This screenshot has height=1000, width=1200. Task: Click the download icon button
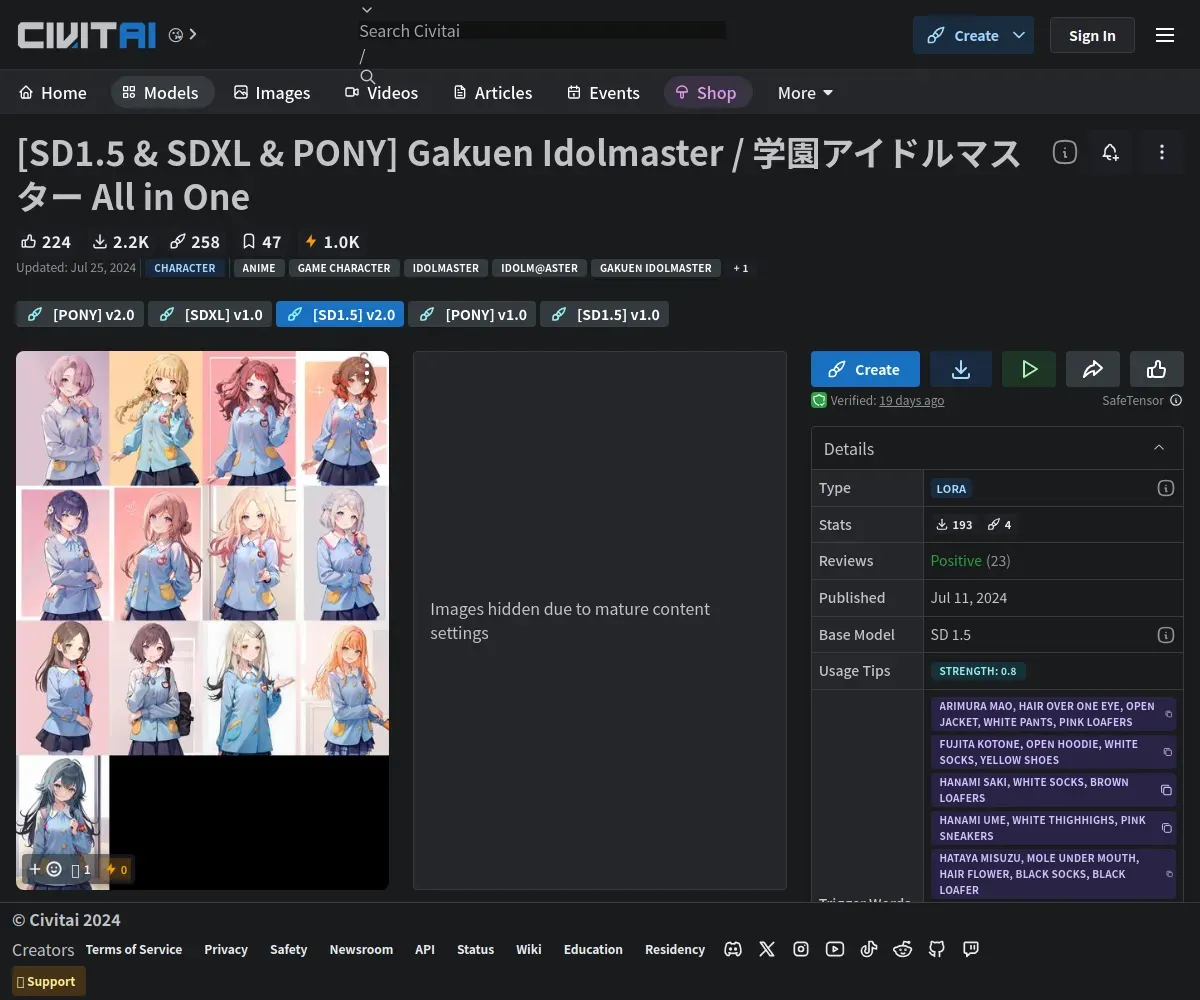pyautogui.click(x=961, y=369)
